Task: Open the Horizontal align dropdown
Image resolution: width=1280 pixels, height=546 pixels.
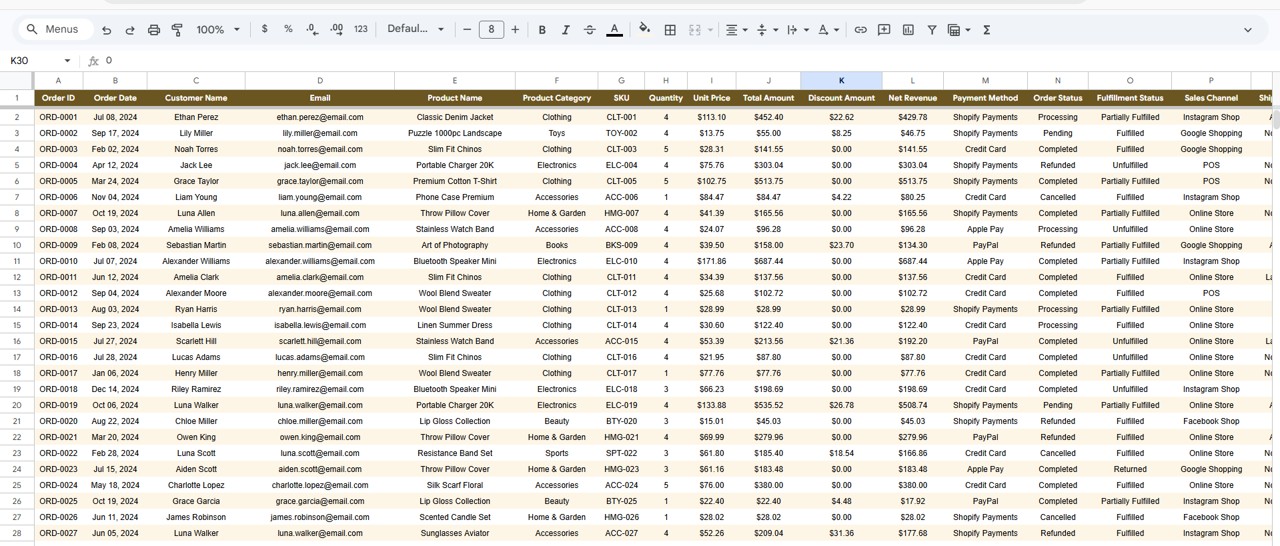Action: 736,30
